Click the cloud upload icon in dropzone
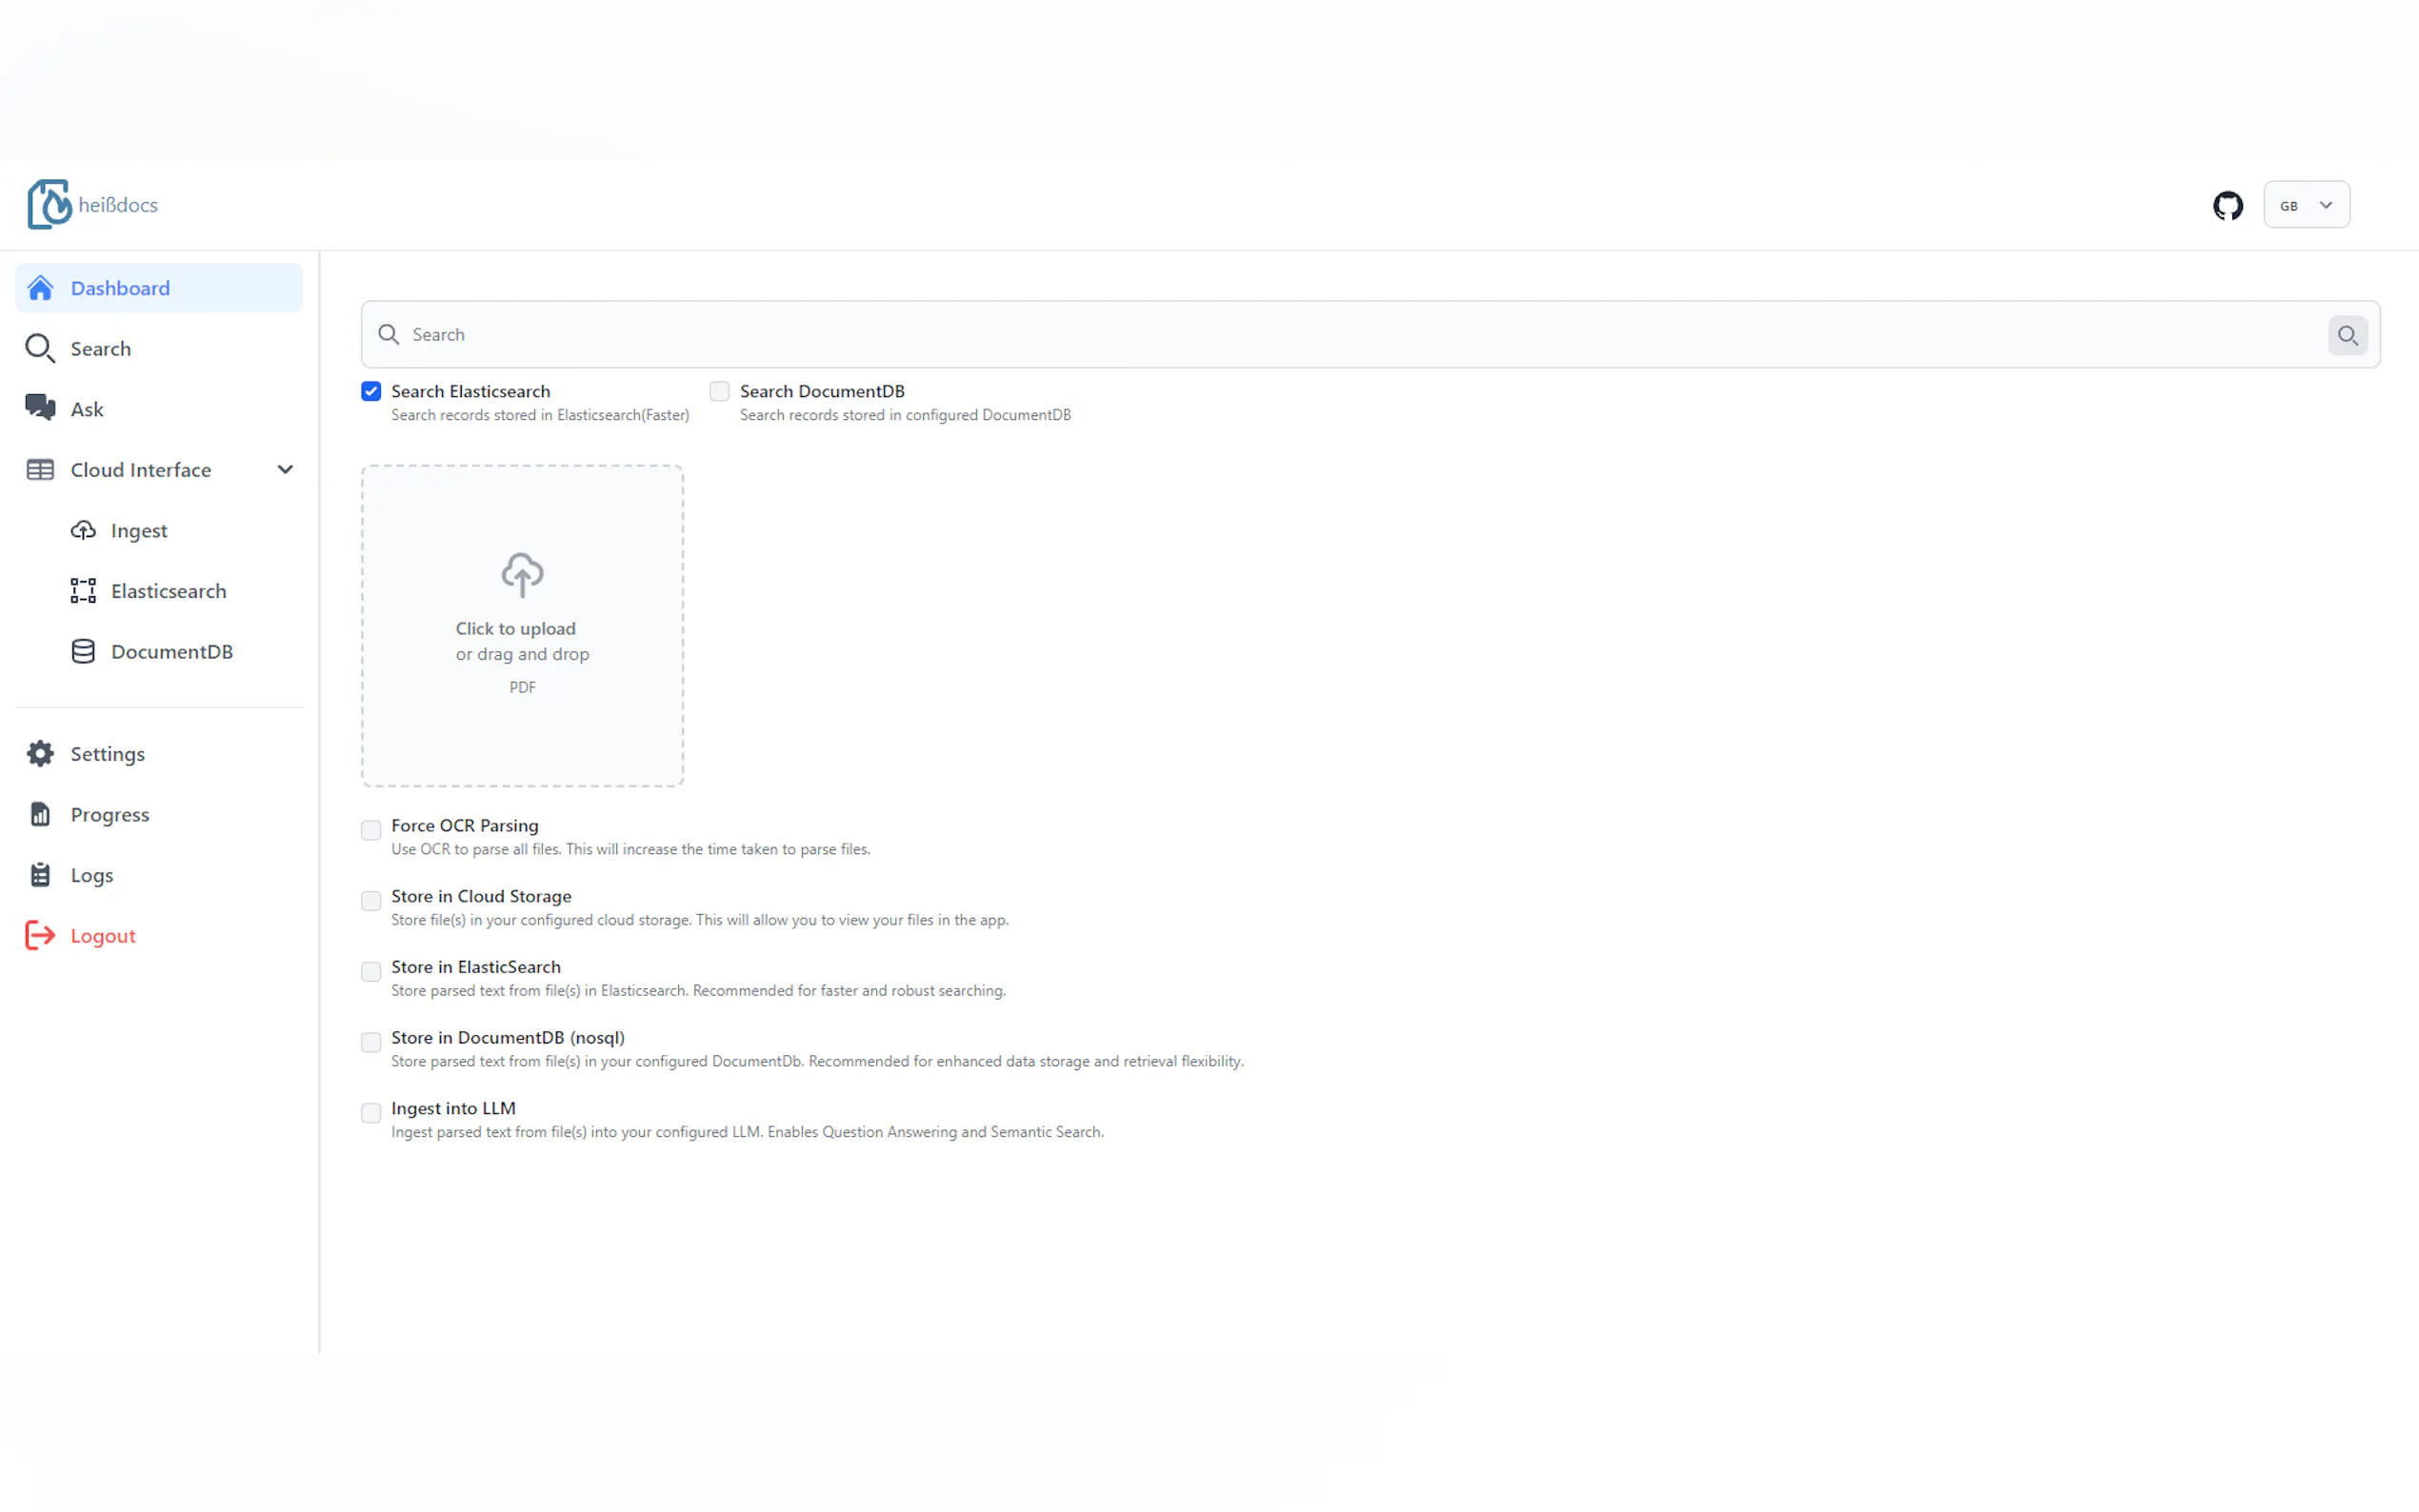Viewport: 2419px width, 1512px height. click(522, 575)
